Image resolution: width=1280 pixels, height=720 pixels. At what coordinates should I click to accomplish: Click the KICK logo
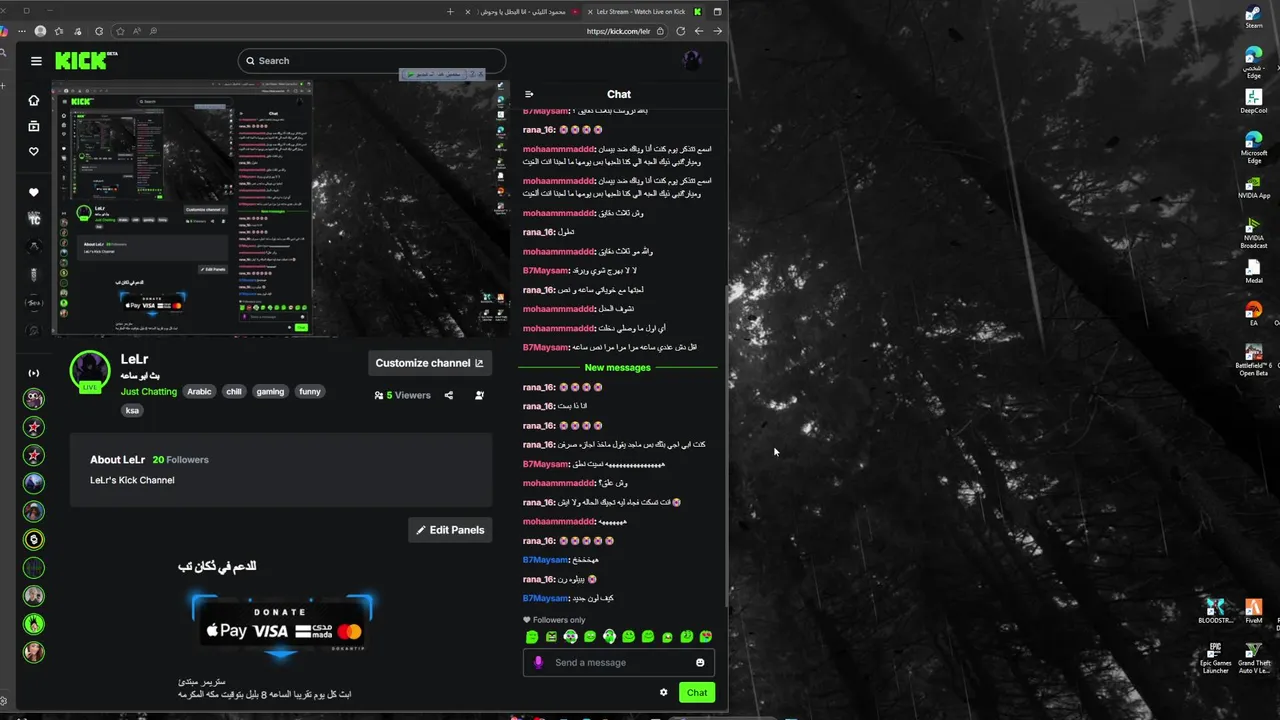(84, 61)
